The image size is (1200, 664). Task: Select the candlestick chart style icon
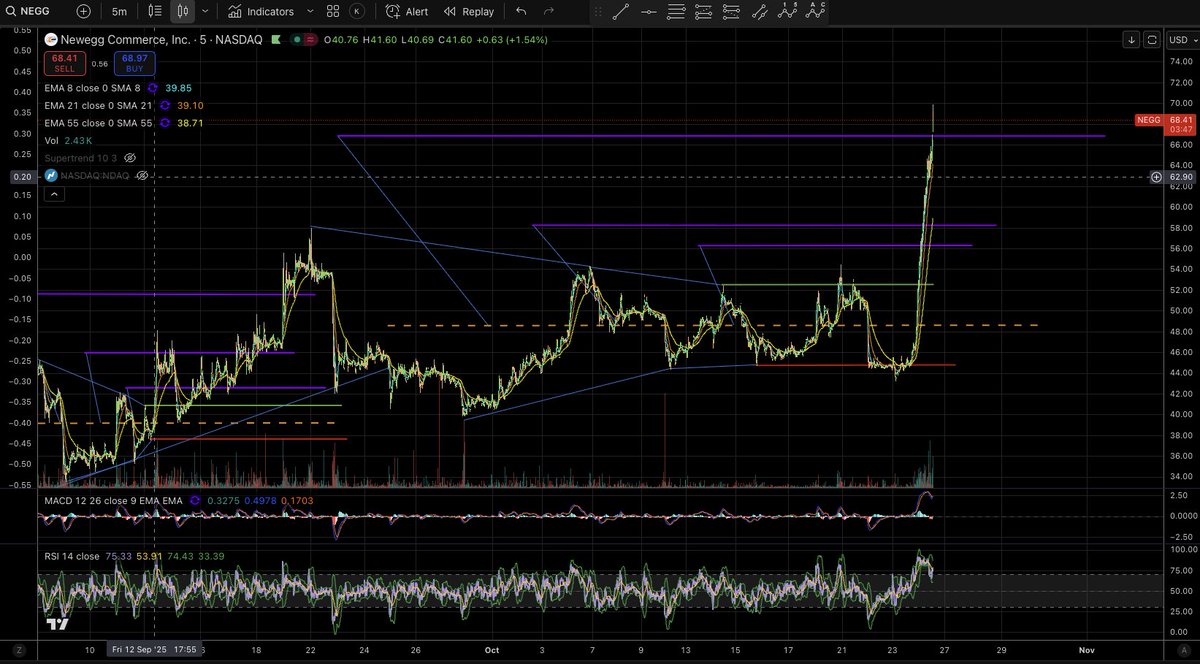click(181, 12)
